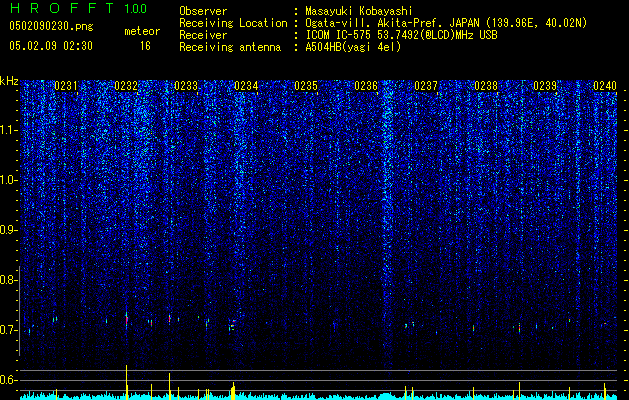Click the 0235 time marker
This screenshot has height=400, width=629.
tap(306, 86)
